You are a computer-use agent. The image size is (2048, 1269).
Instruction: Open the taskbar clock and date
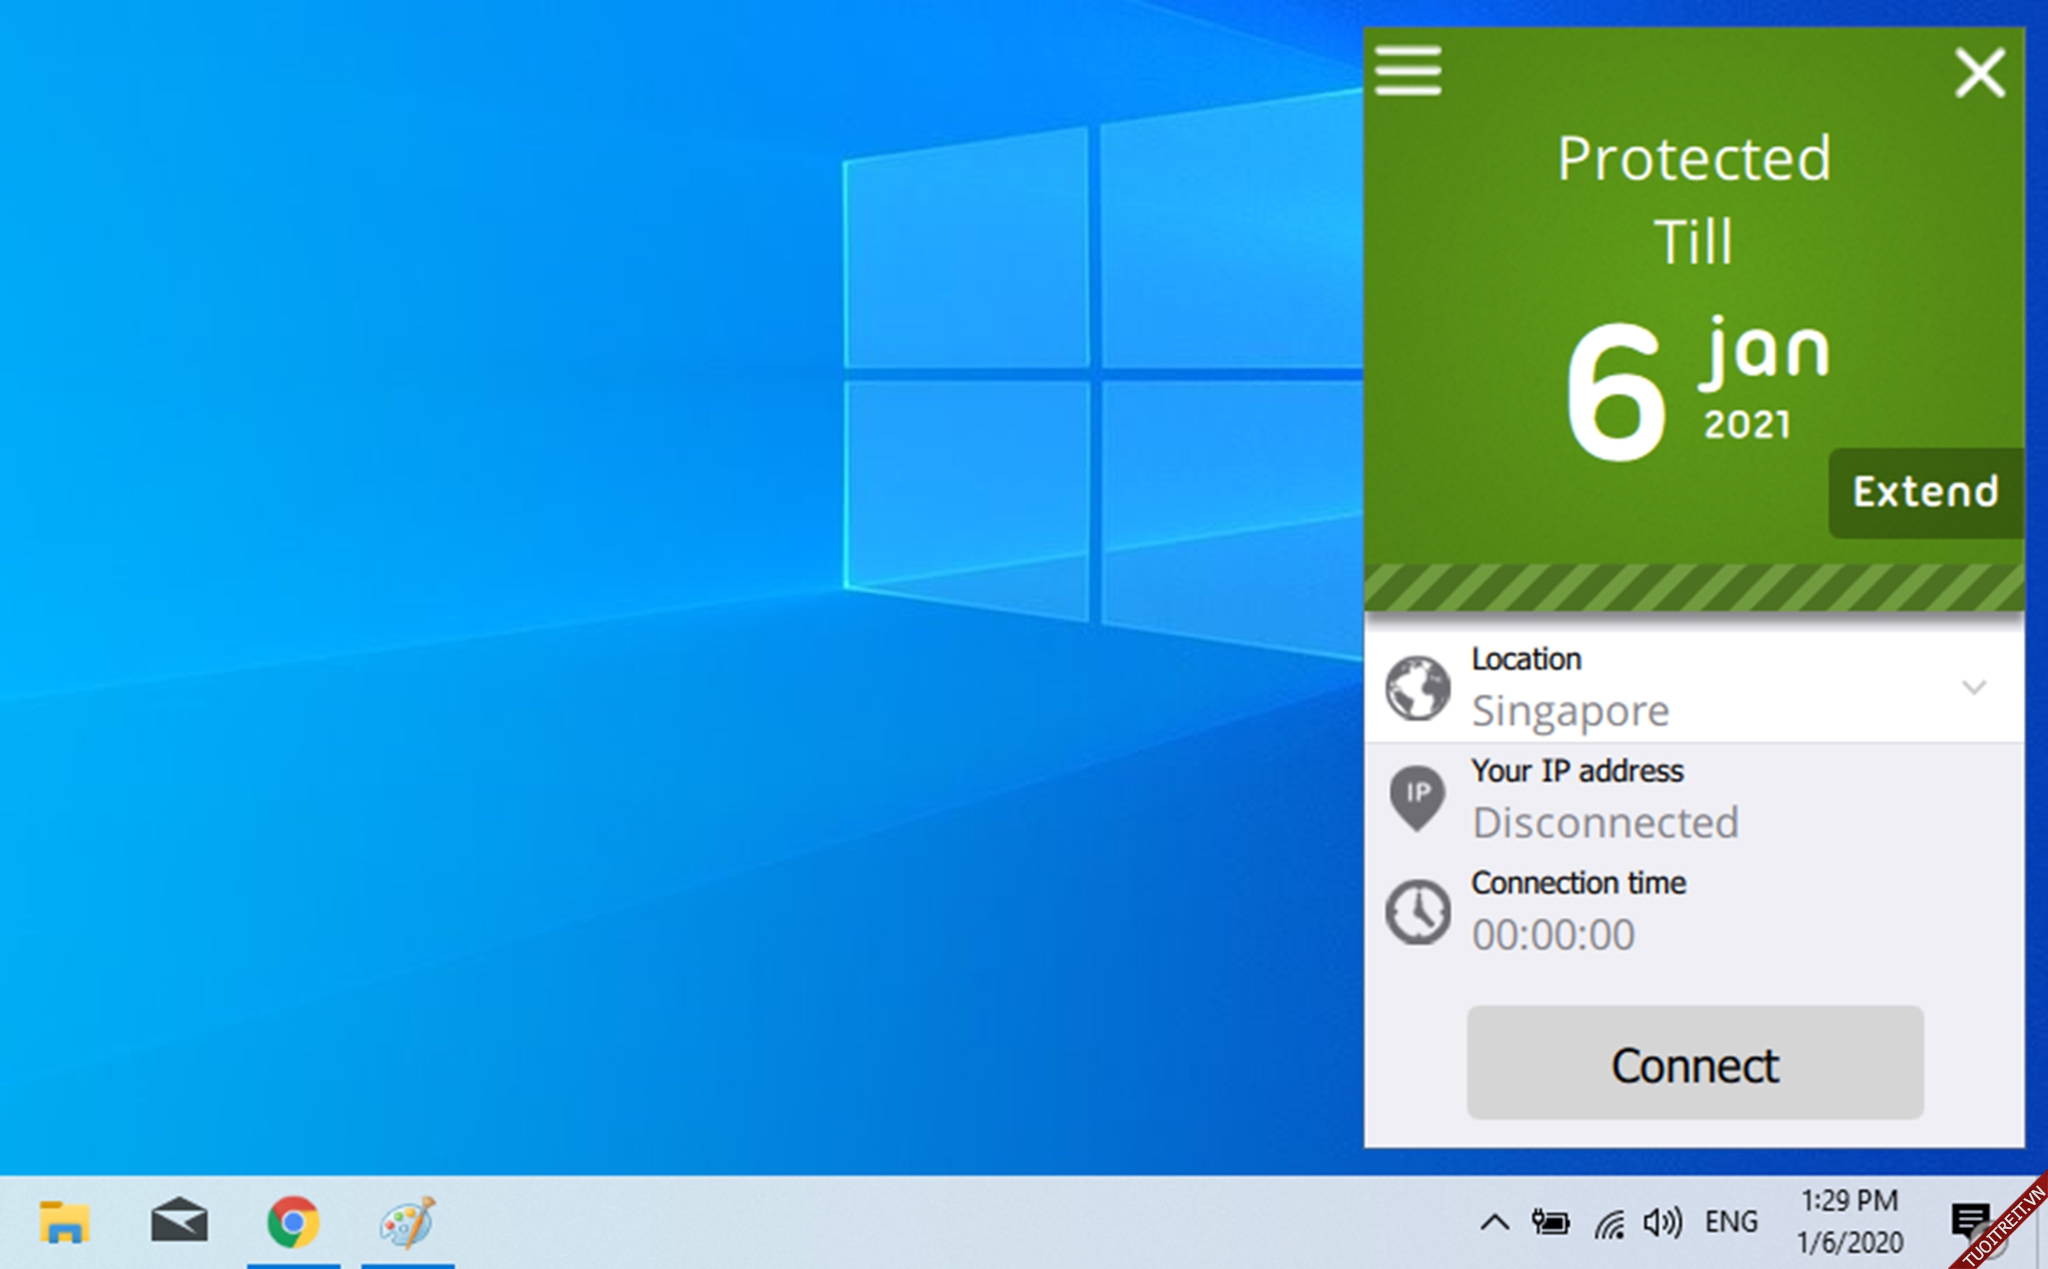pos(1849,1221)
